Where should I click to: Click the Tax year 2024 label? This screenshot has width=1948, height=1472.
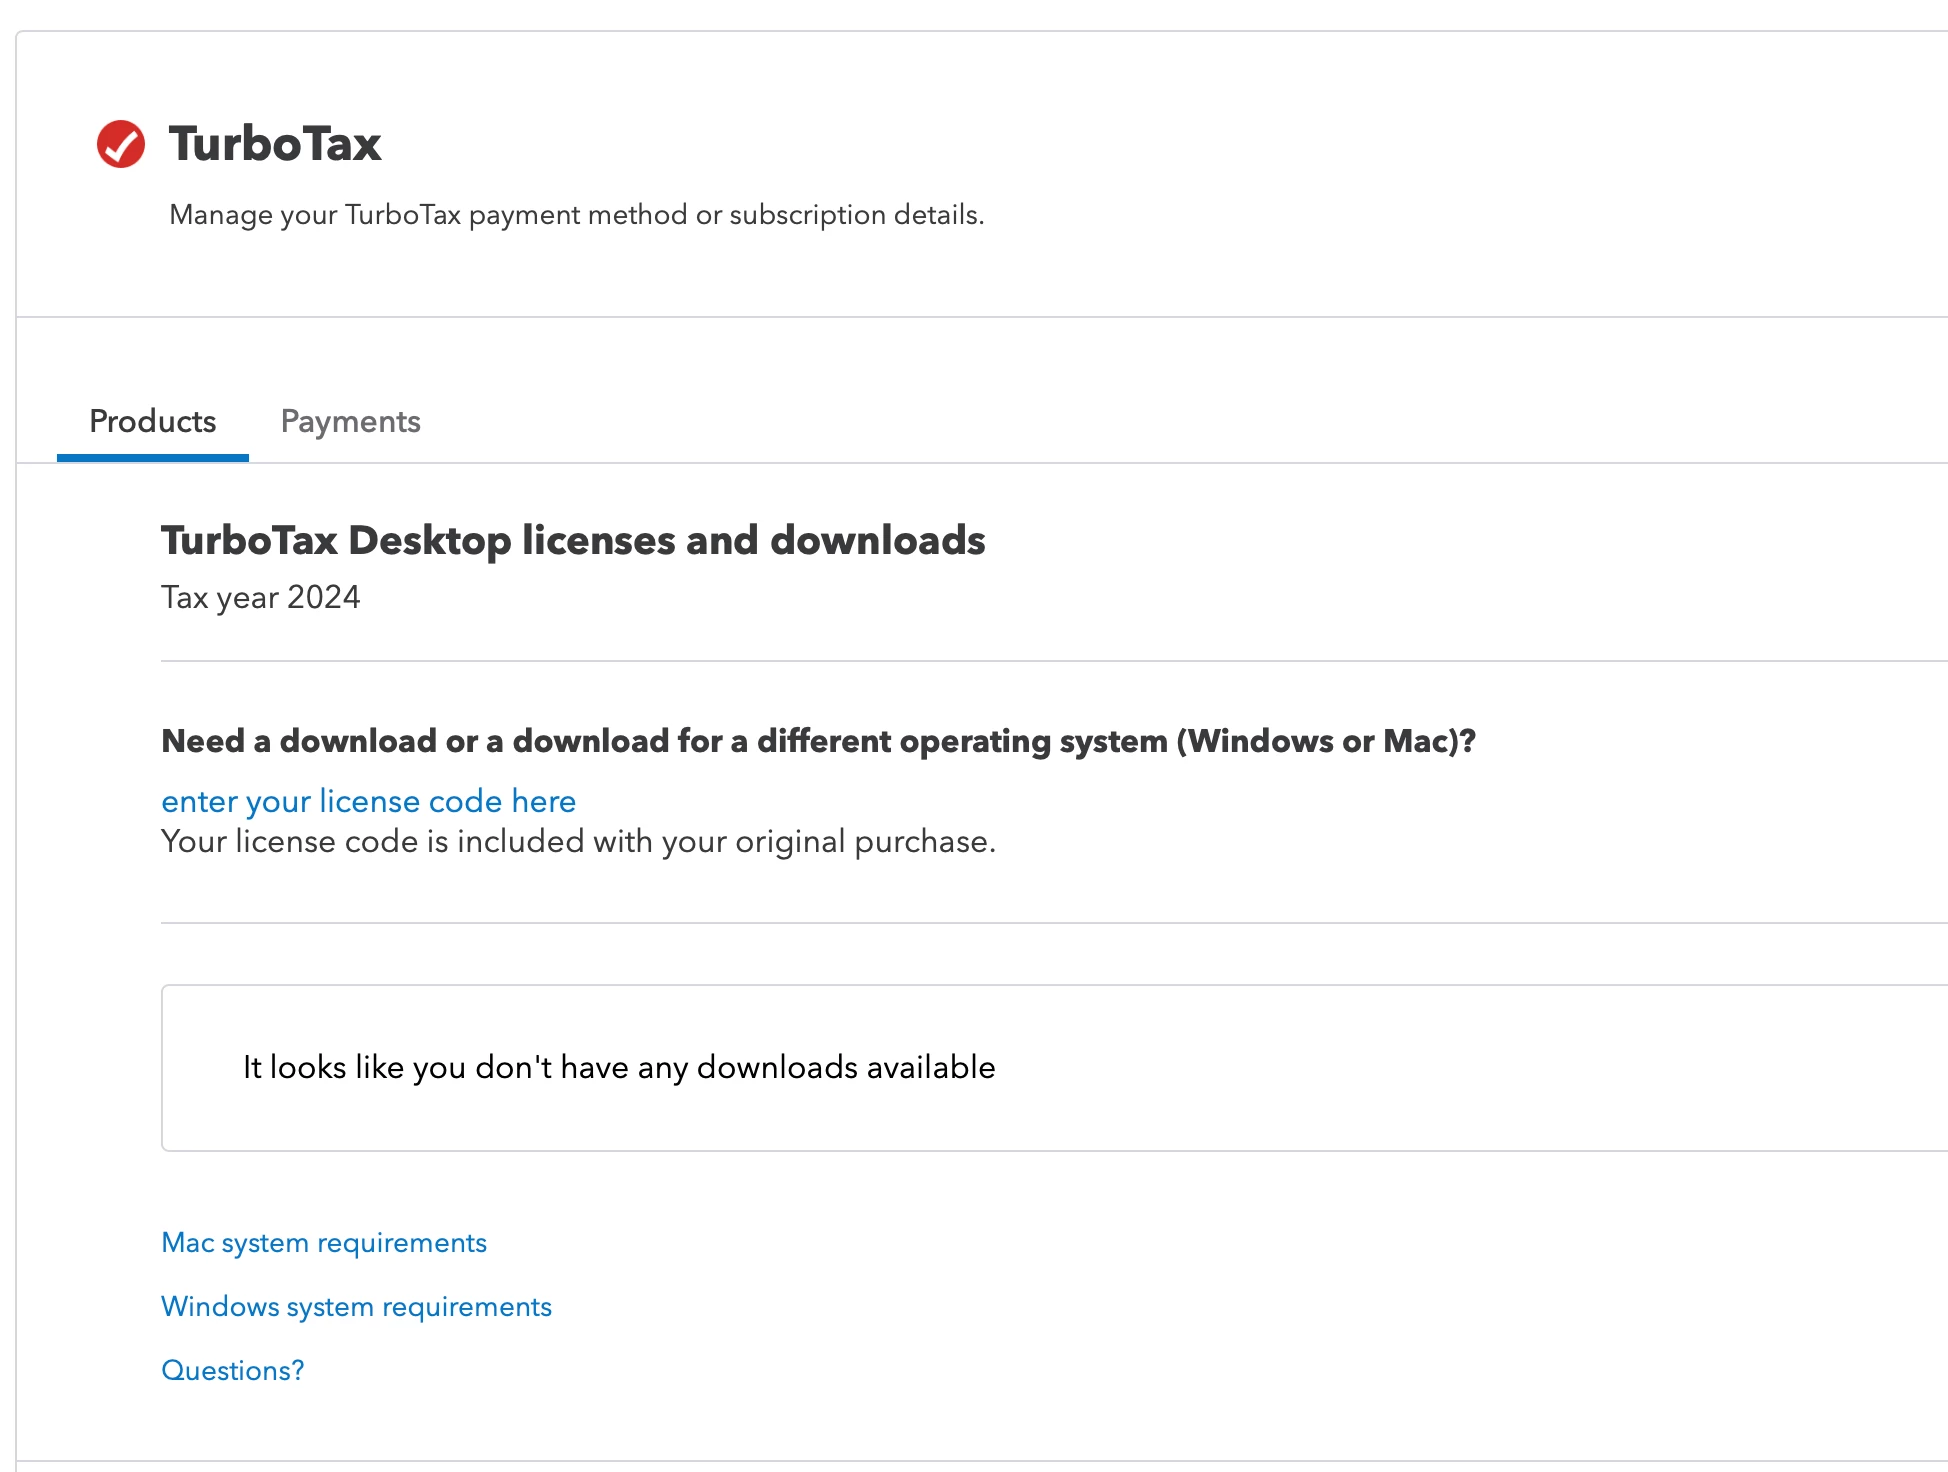point(260,598)
